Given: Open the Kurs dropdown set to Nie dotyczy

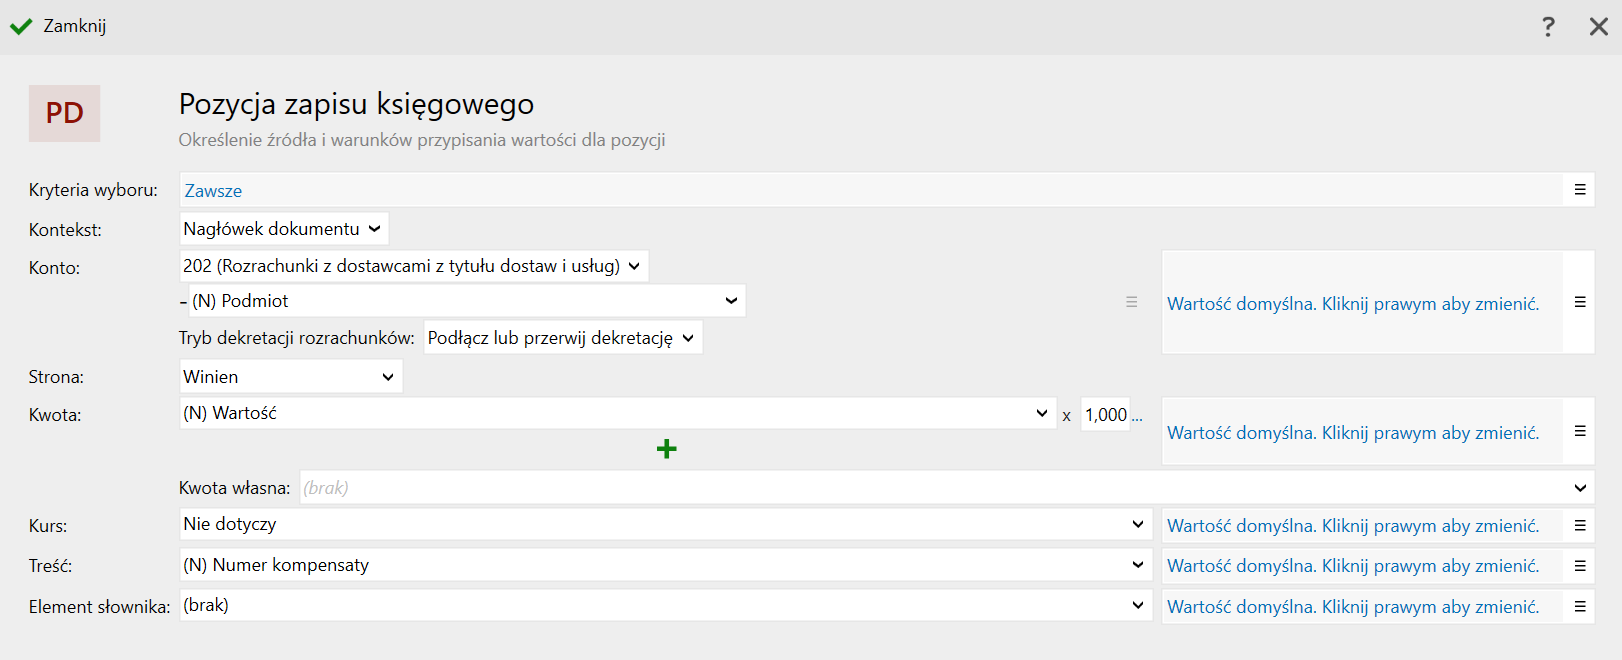Looking at the screenshot, I should click(664, 524).
